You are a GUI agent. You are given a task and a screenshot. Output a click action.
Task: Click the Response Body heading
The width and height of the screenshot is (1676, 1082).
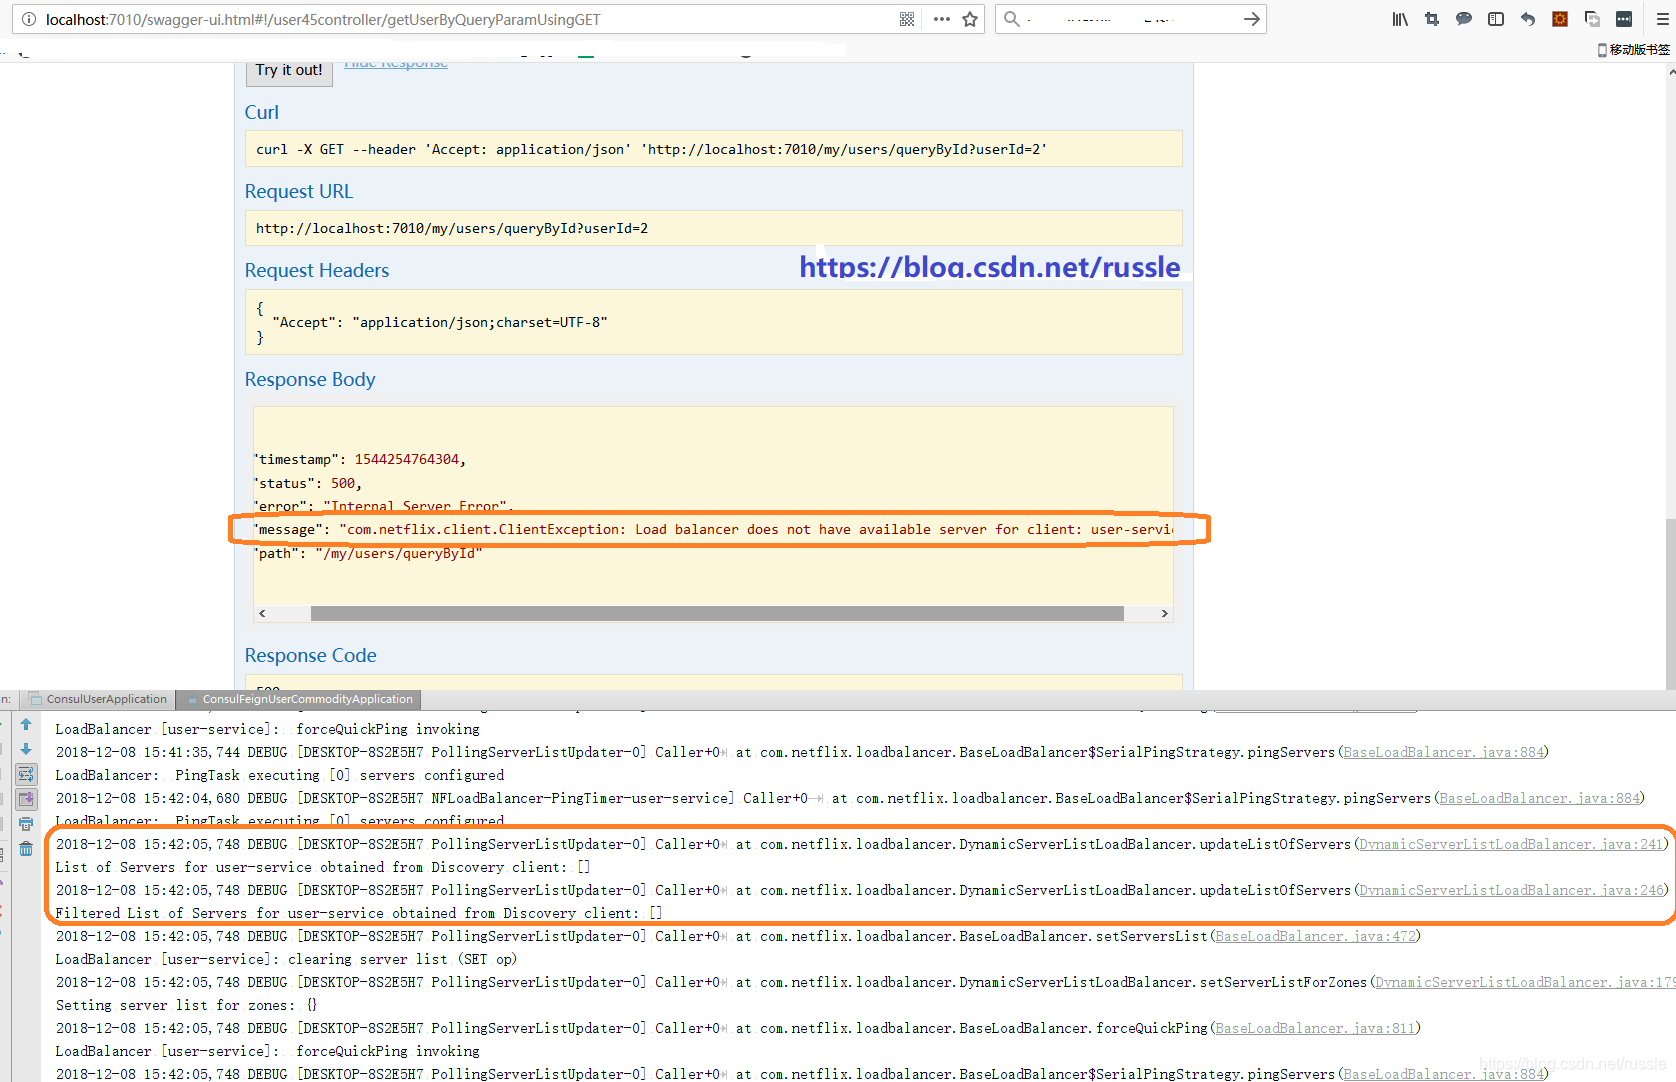(x=310, y=379)
